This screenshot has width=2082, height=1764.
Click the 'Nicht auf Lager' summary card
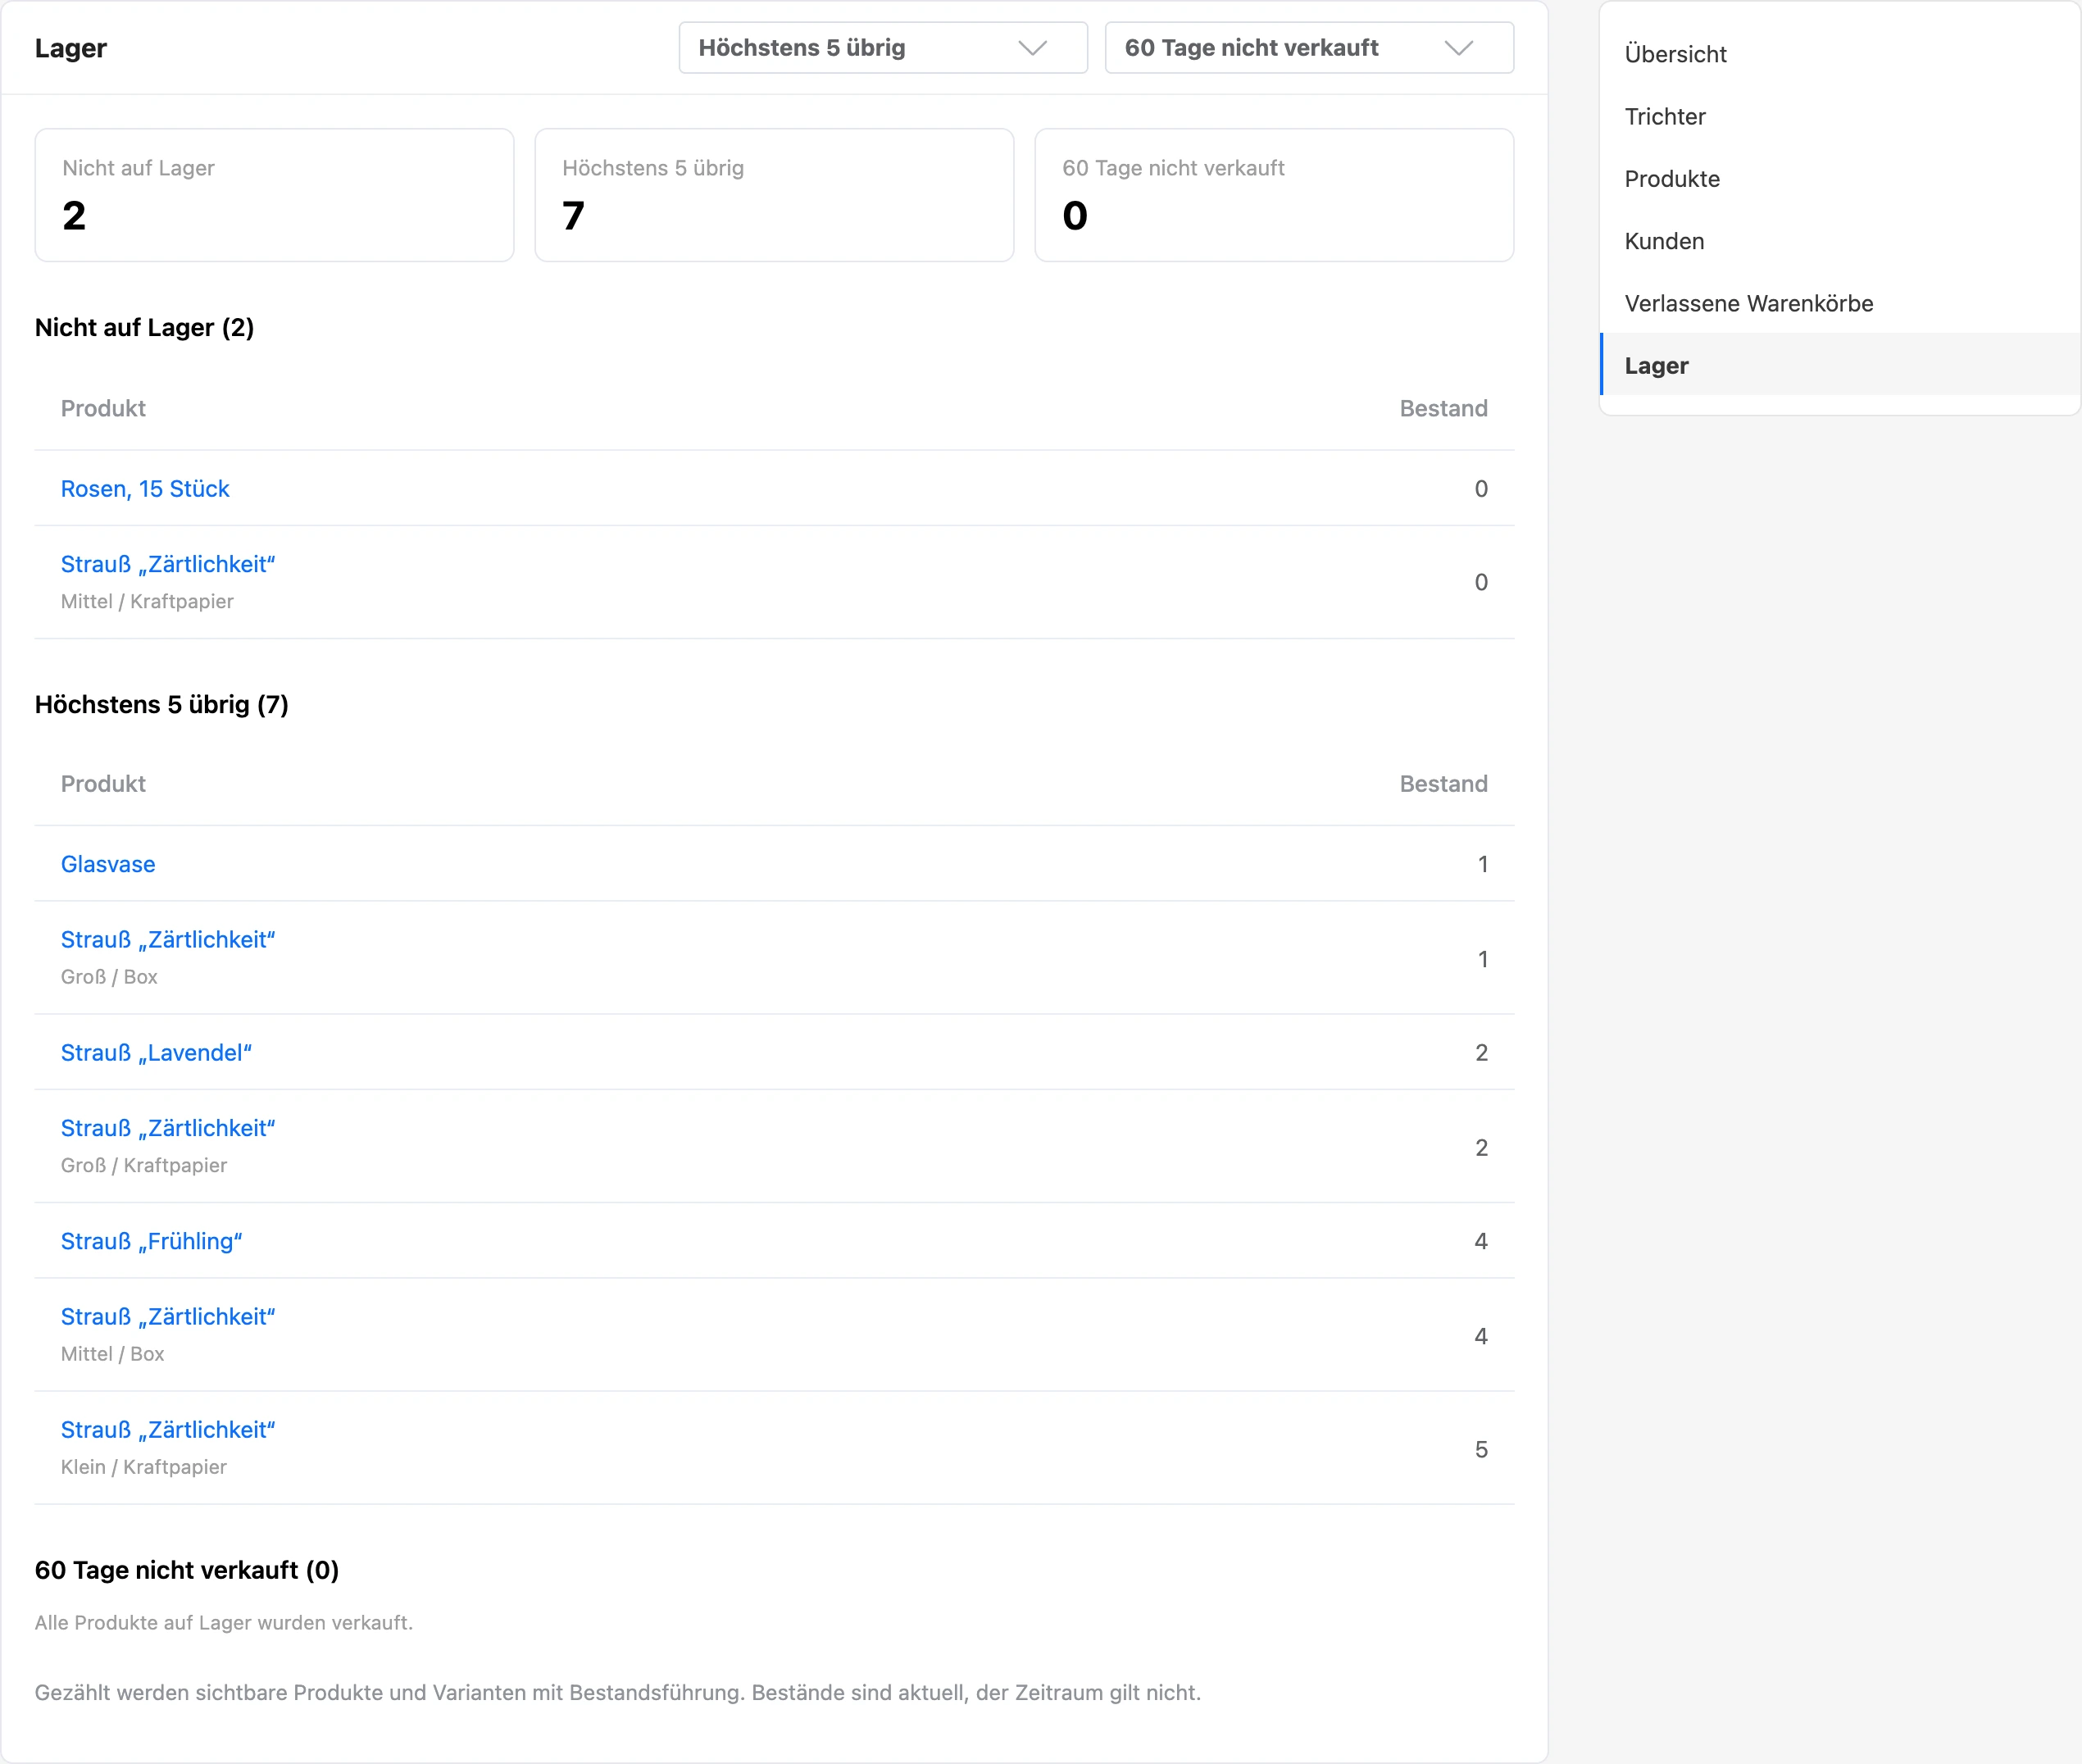pos(274,195)
